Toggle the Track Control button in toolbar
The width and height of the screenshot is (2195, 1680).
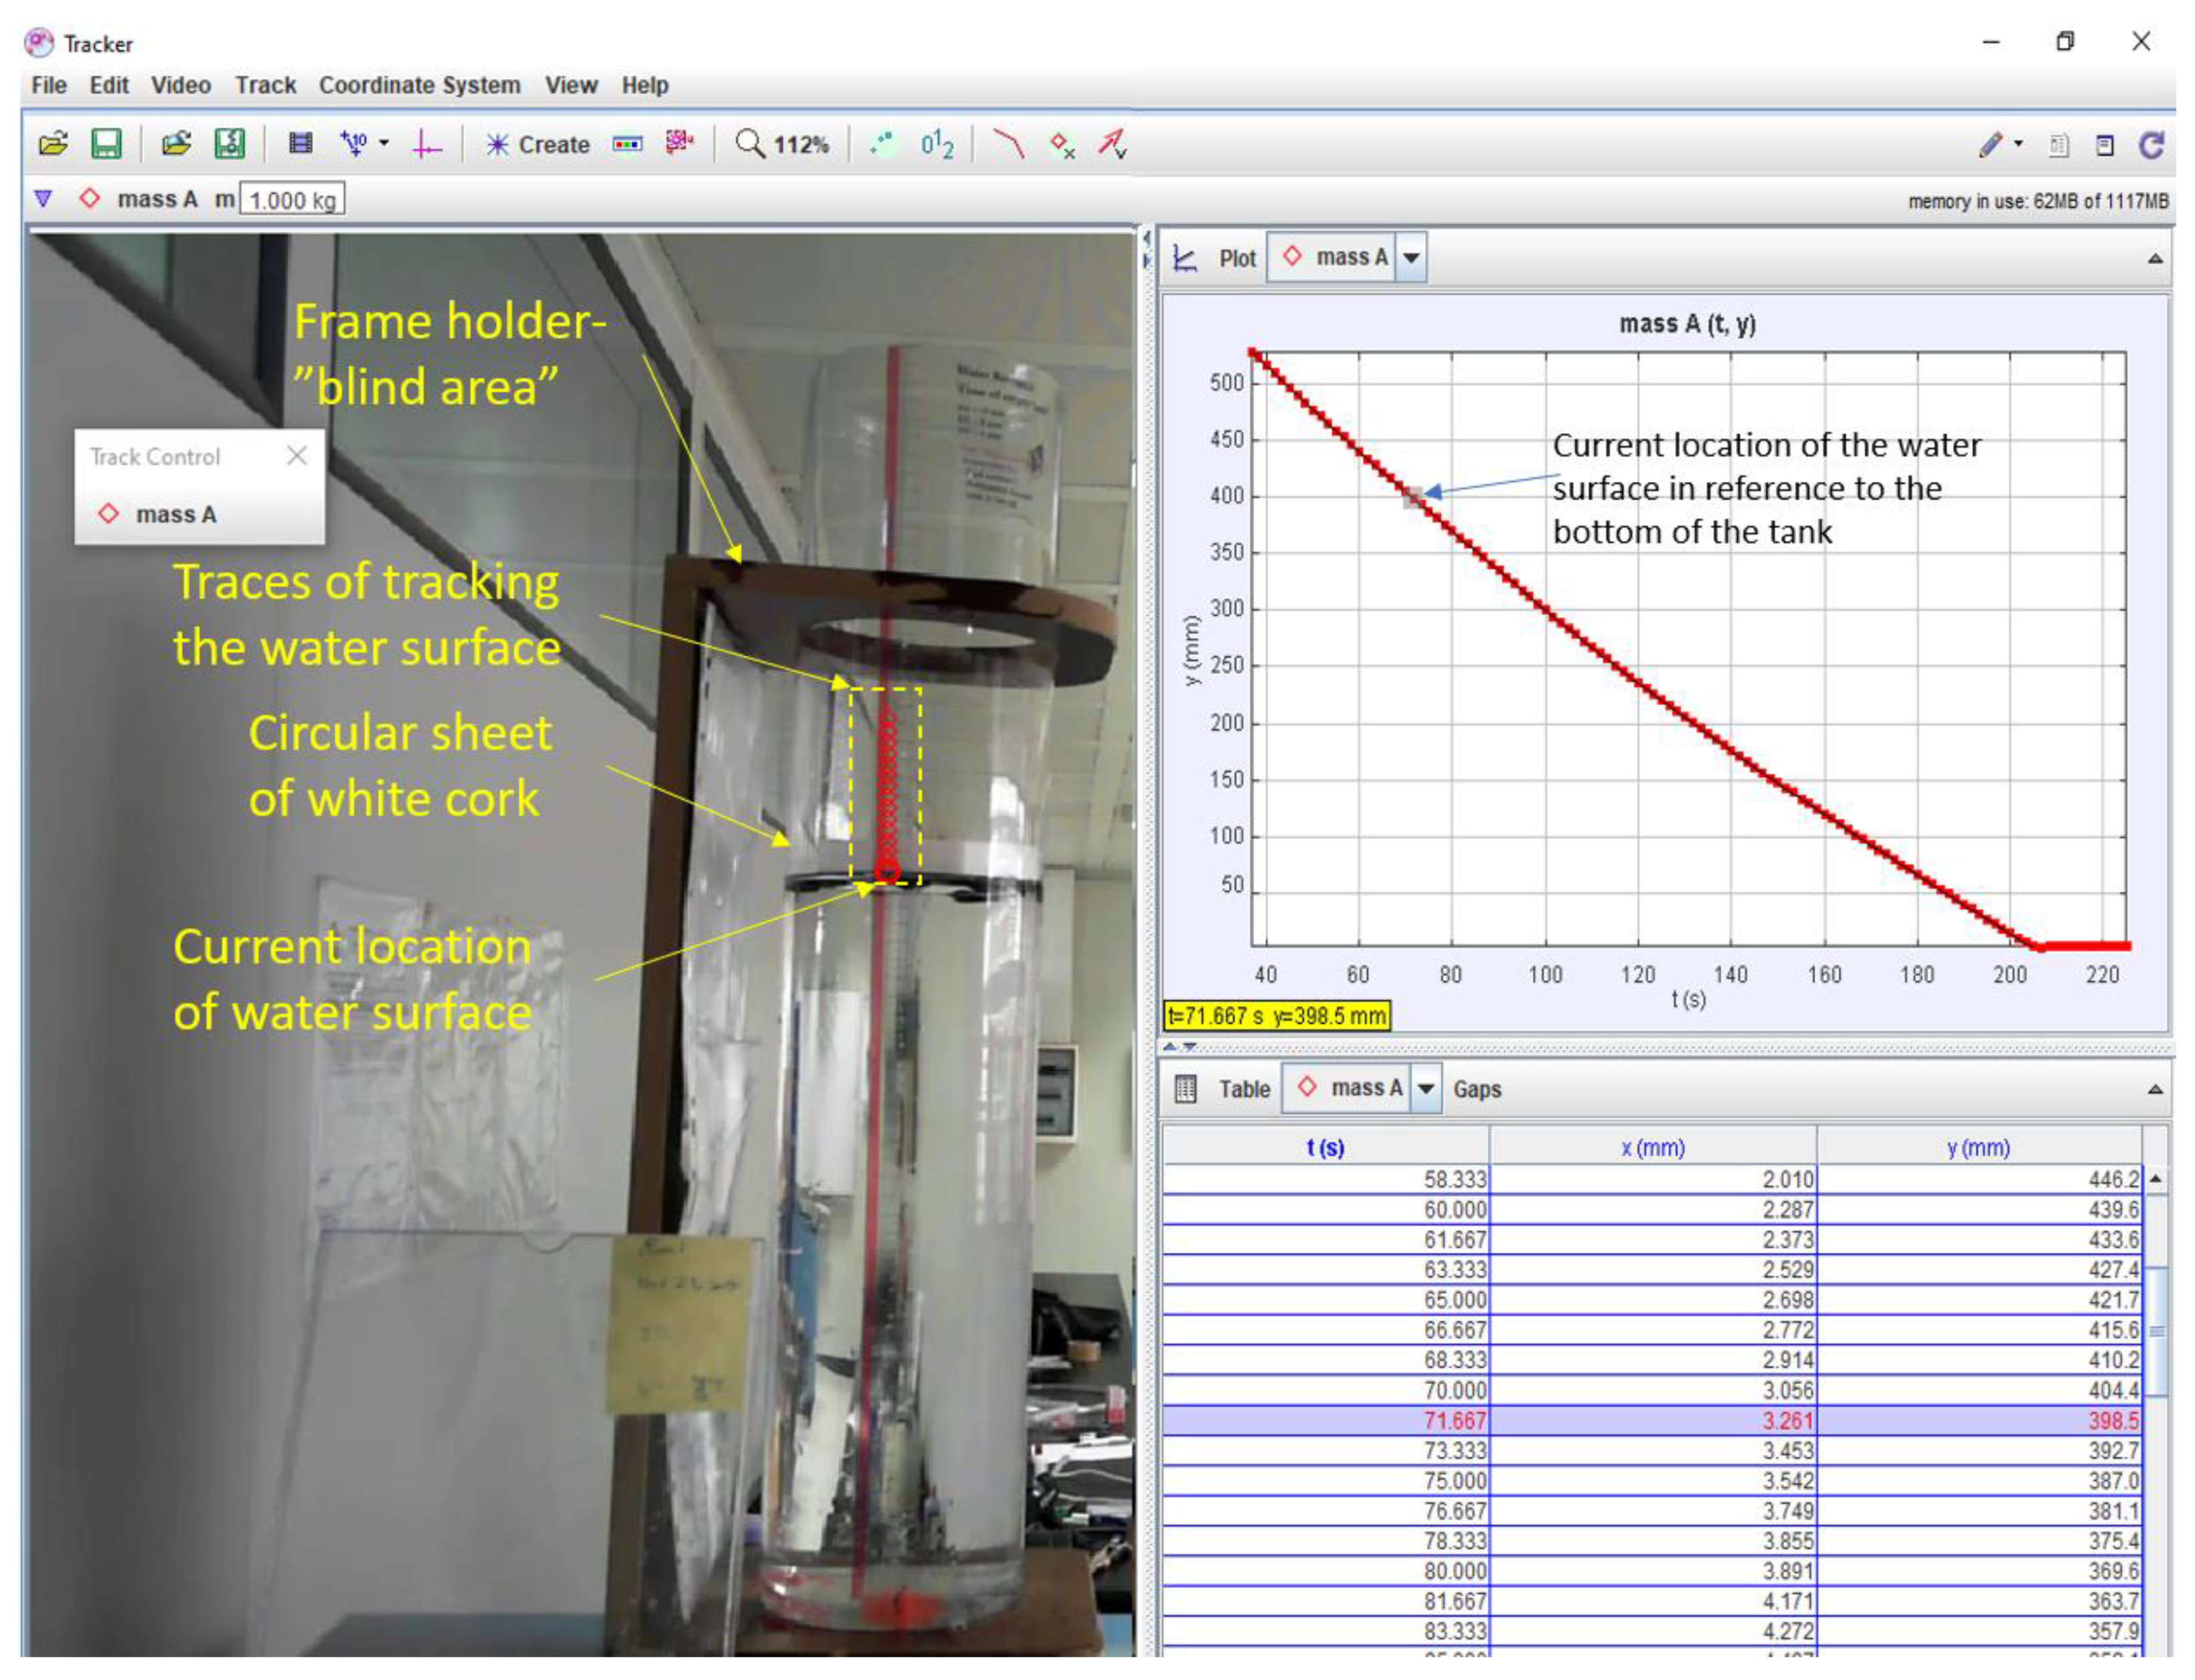[x=627, y=145]
